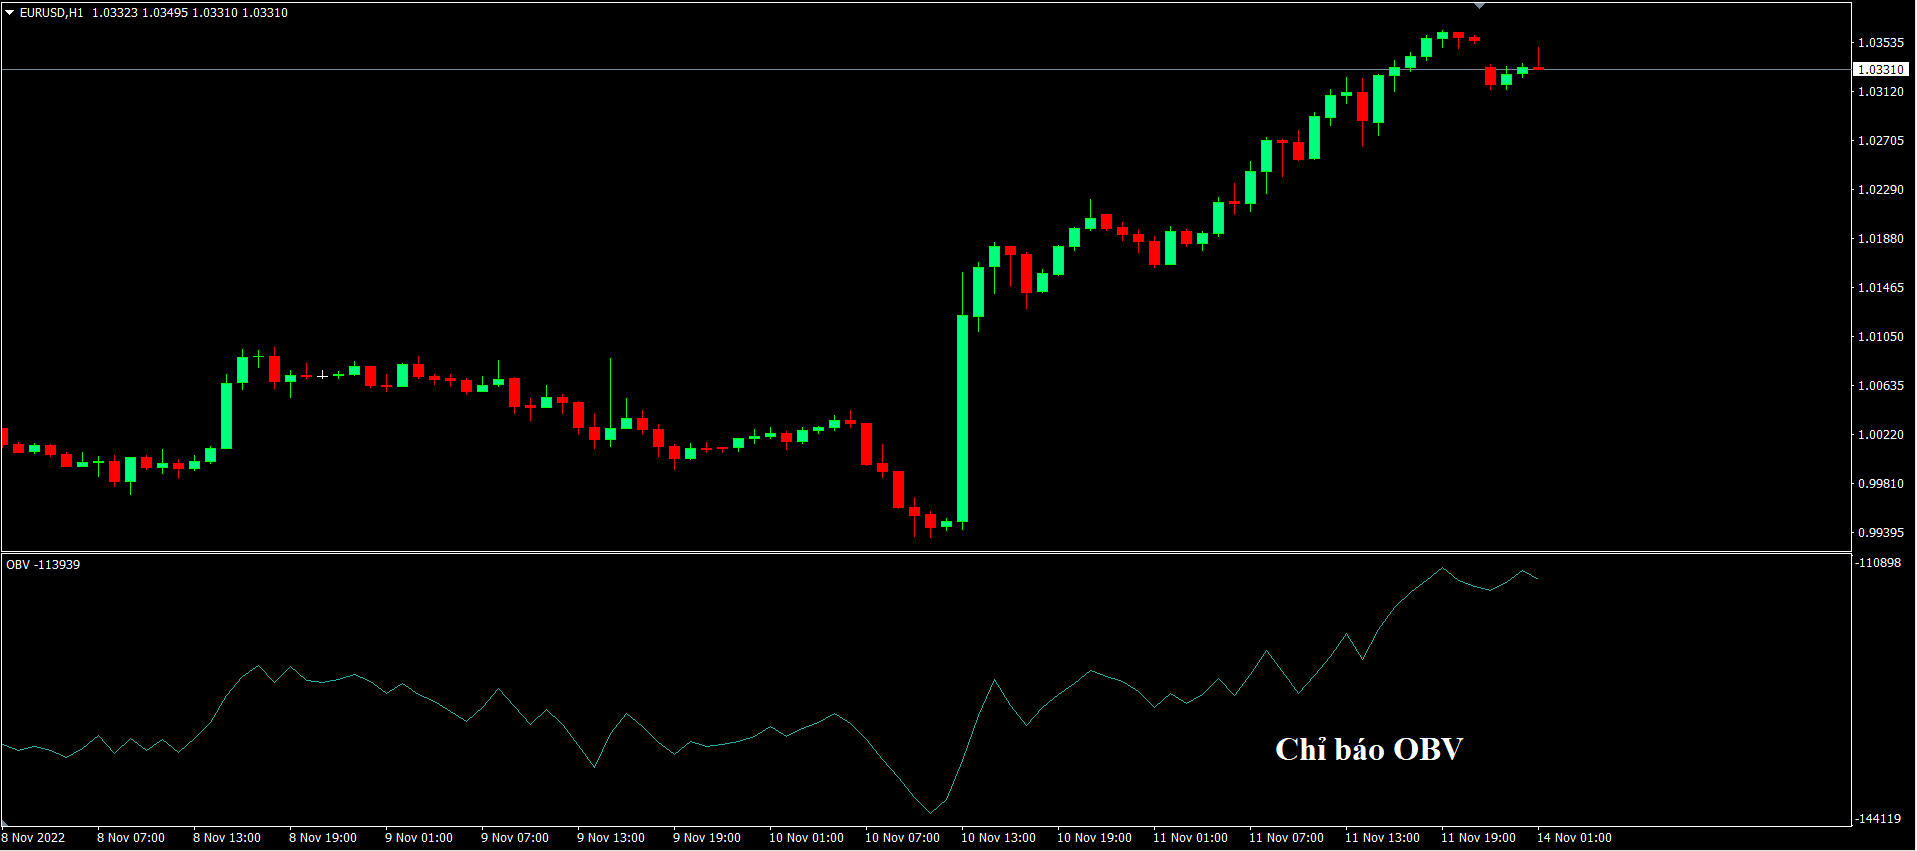
Task: Click the 14 Nov 01:00 time label
Action: (x=1574, y=838)
